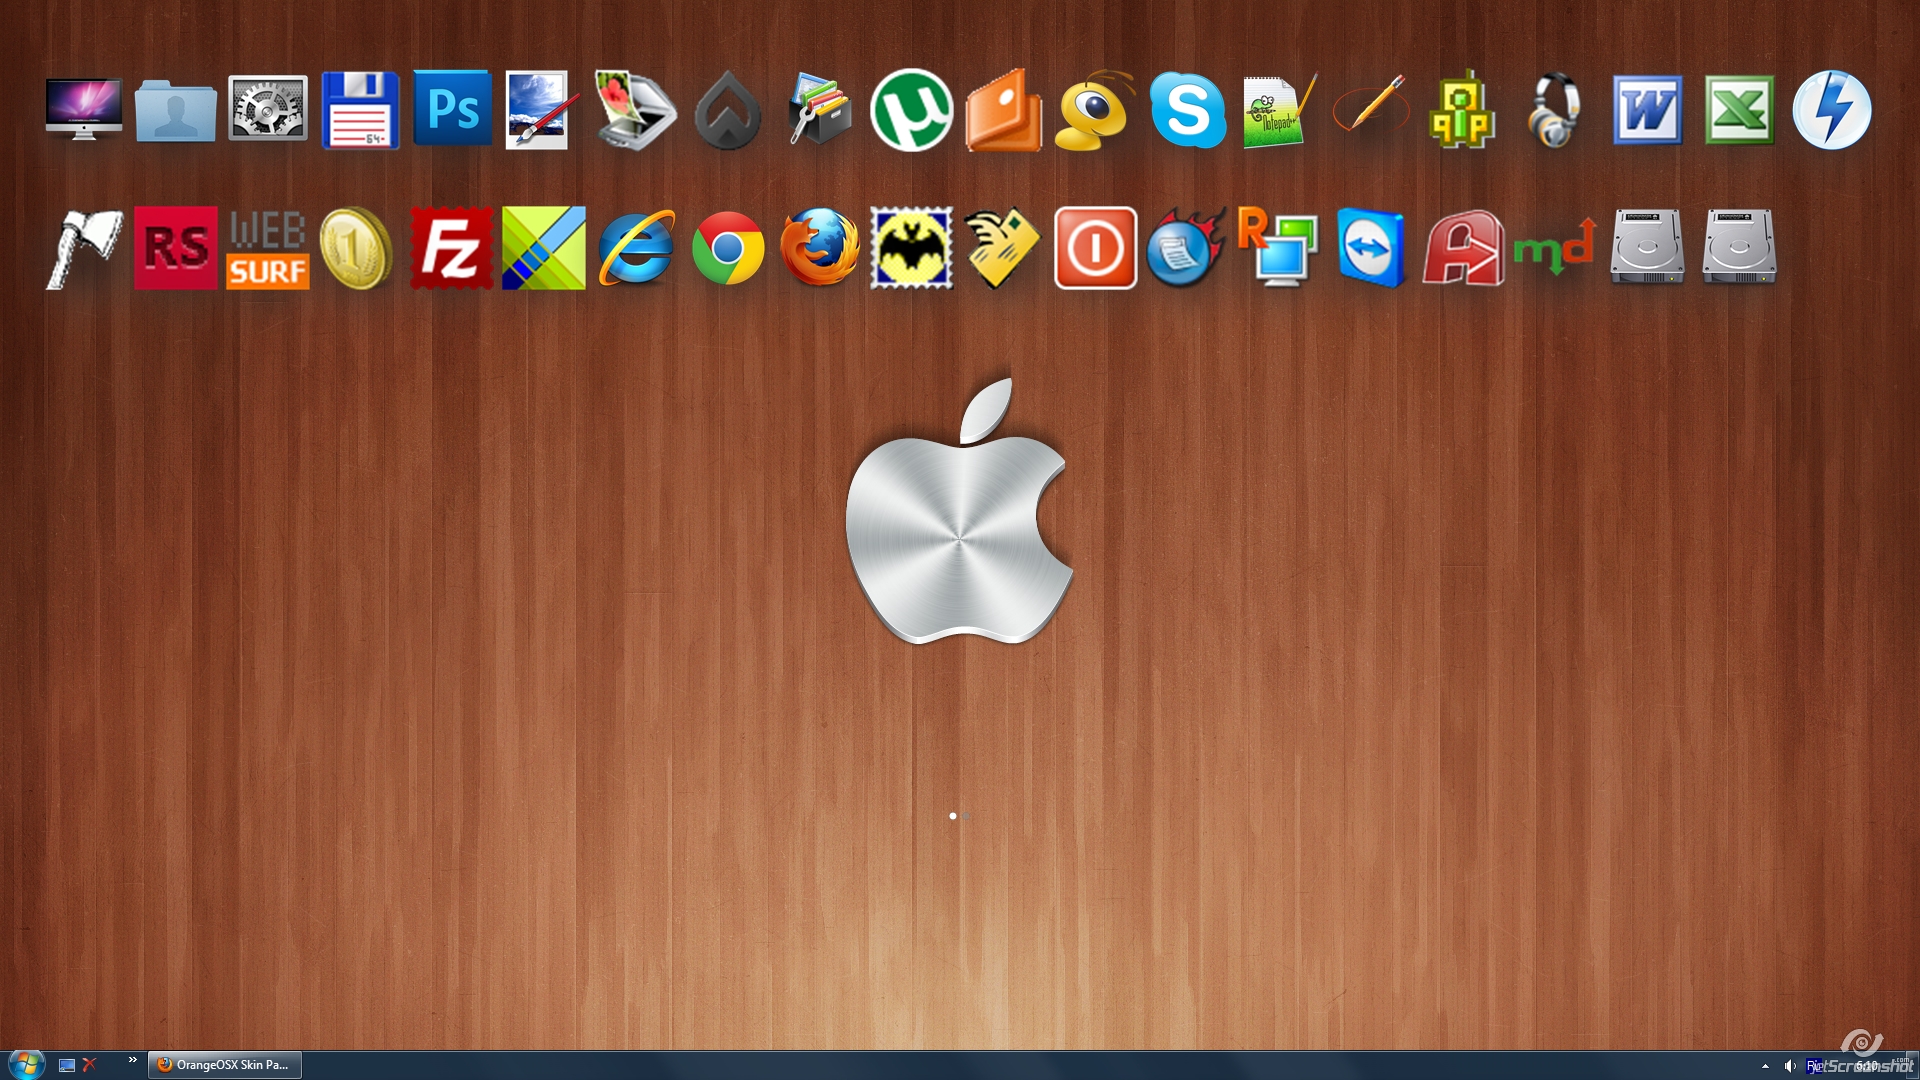This screenshot has height=1080, width=1920.
Task: Open Photoshop from the dock
Action: [452, 109]
